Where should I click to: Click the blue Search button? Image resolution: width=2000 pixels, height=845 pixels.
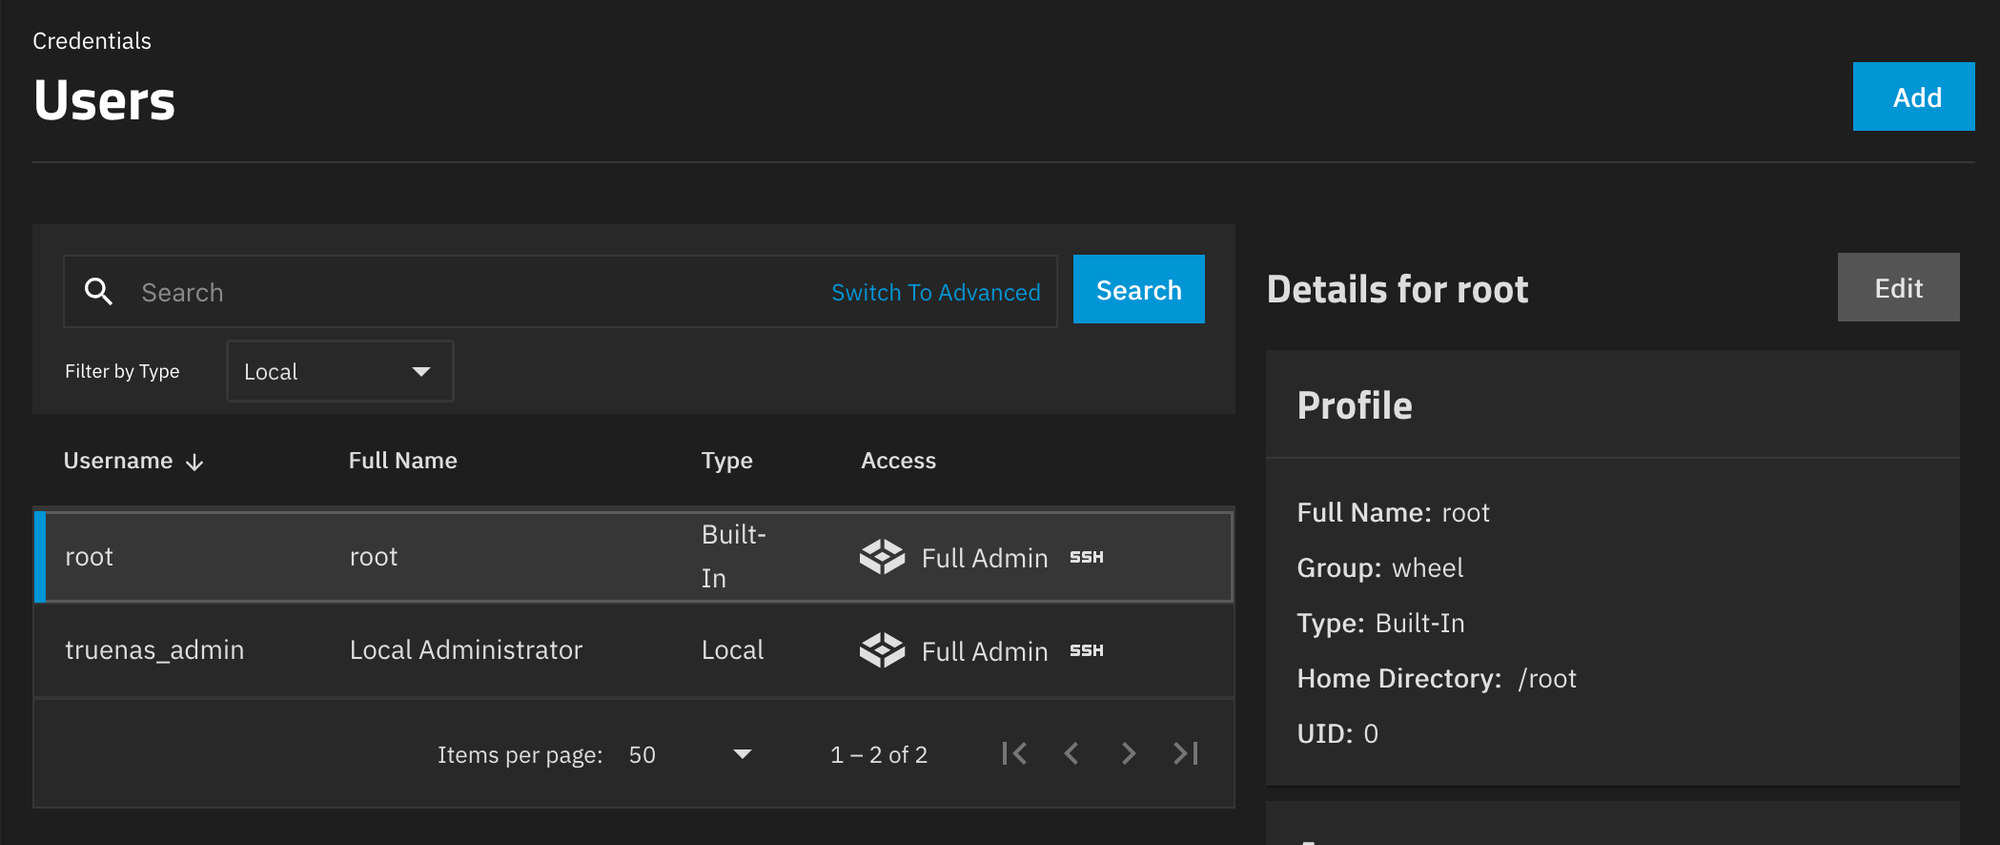click(x=1139, y=289)
